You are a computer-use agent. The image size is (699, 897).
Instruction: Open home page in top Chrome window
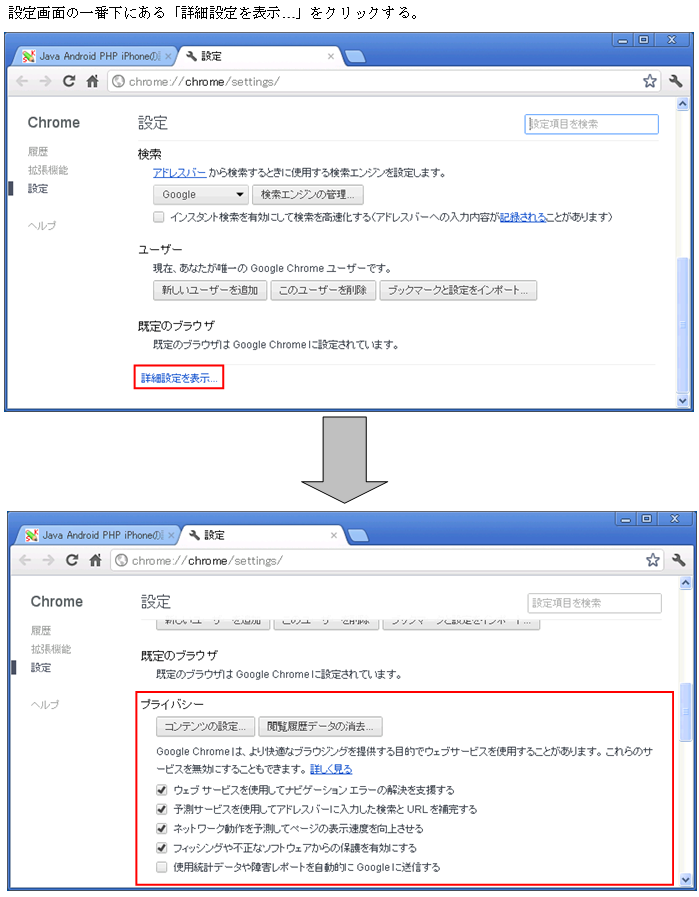tap(92, 81)
